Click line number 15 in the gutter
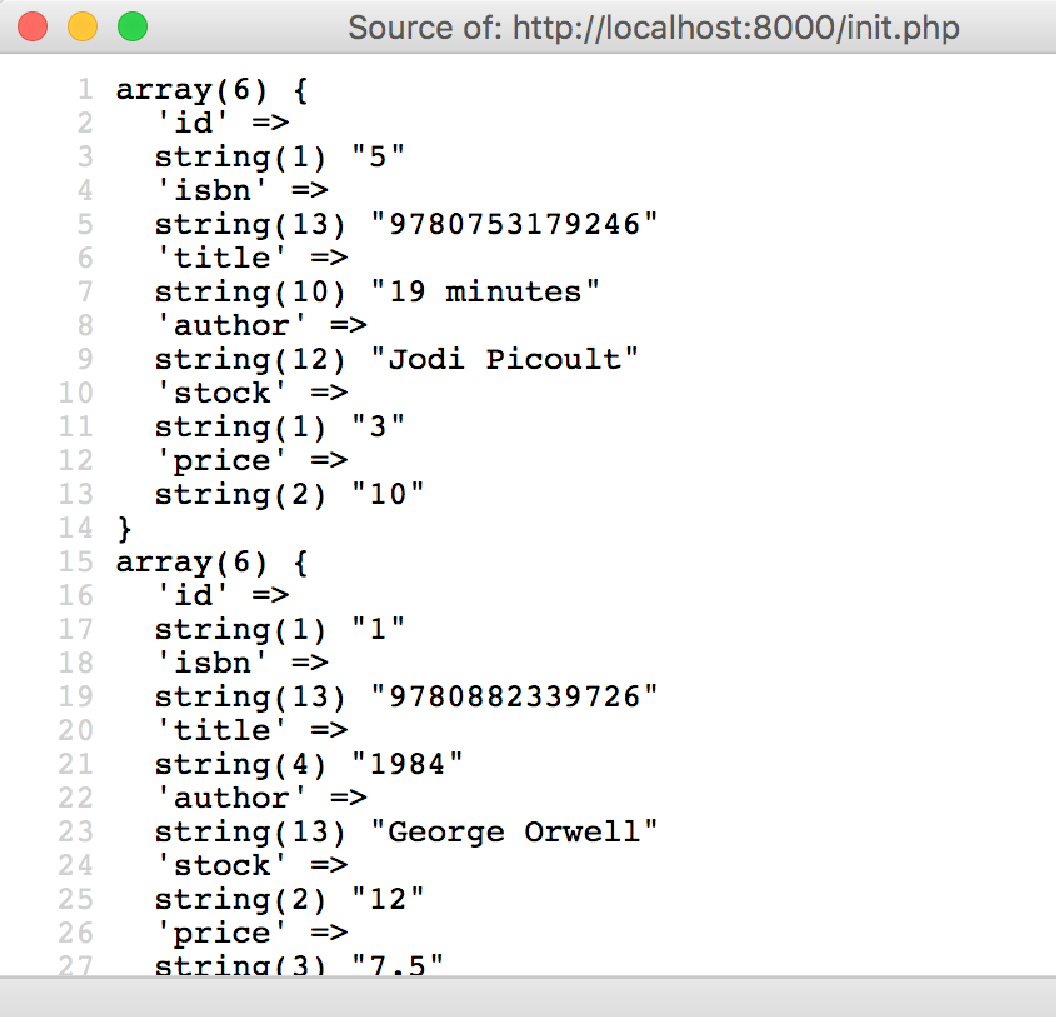This screenshot has width=1056, height=1017. click(75, 562)
